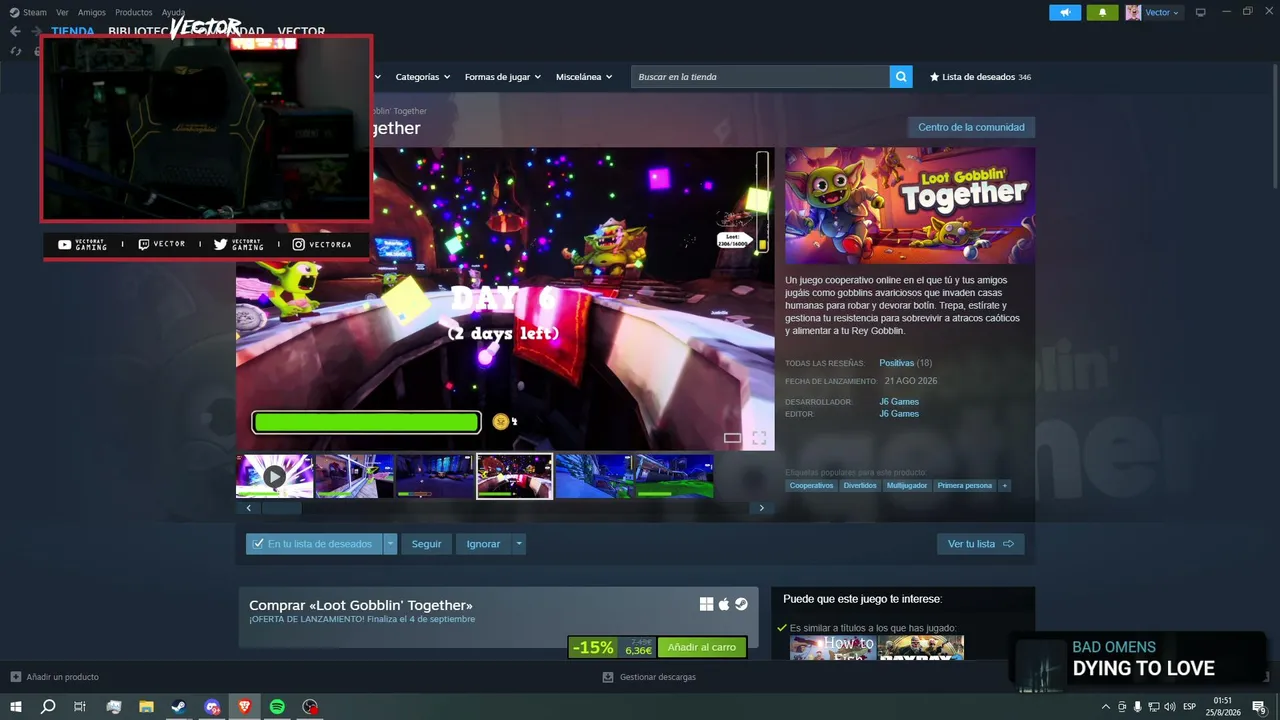This screenshot has height=720, width=1280.
Task: Open the Categorías dropdown menu
Action: click(422, 77)
